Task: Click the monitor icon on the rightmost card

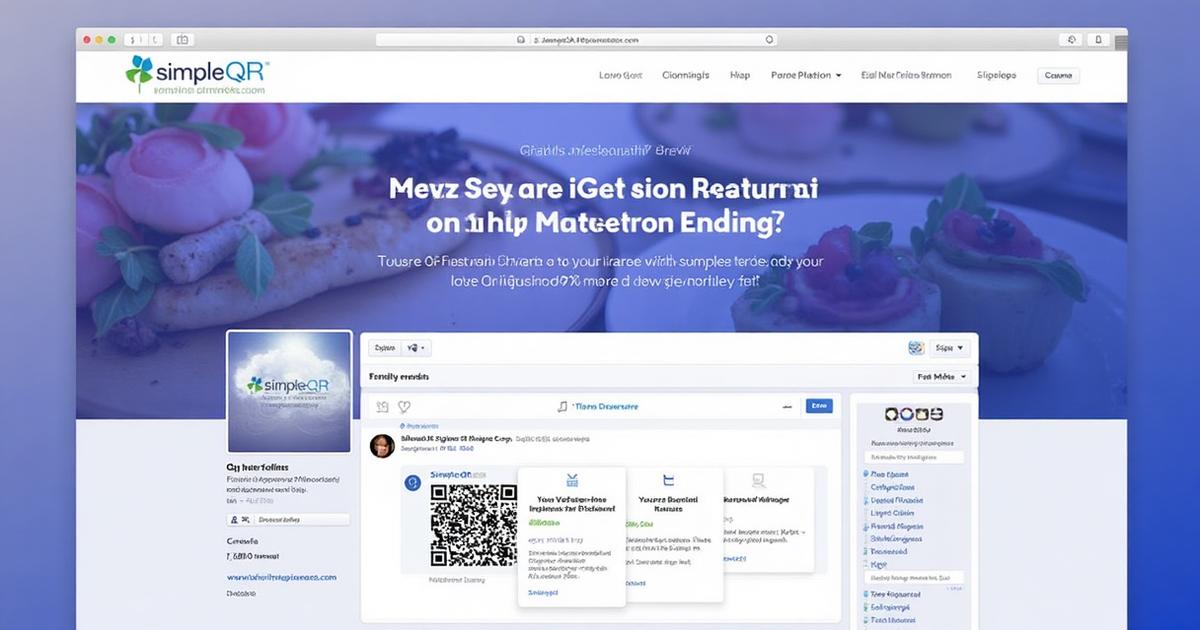Action: (x=757, y=481)
